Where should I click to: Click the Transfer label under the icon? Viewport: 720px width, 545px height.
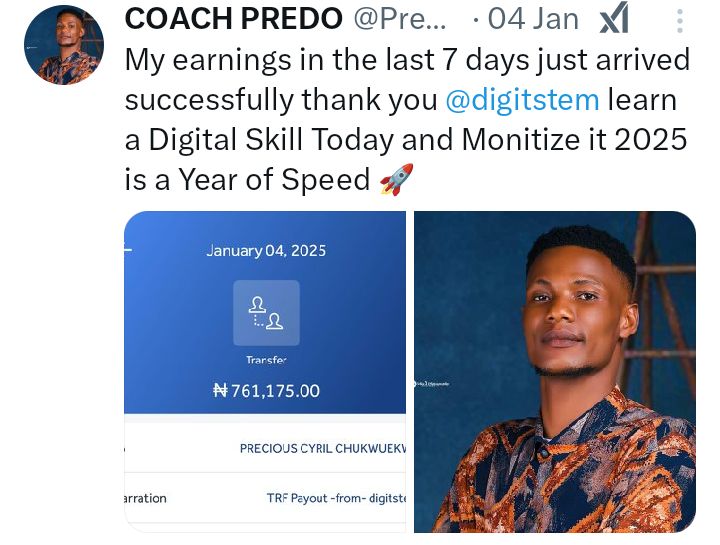(x=266, y=360)
